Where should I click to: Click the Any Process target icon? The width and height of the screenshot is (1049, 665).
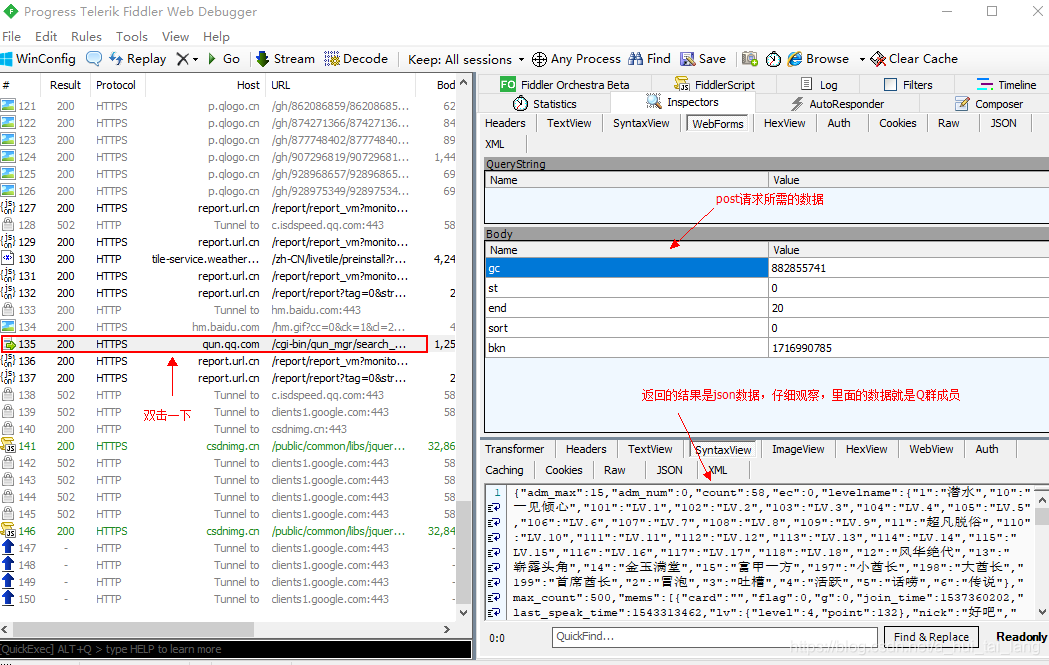coord(539,59)
